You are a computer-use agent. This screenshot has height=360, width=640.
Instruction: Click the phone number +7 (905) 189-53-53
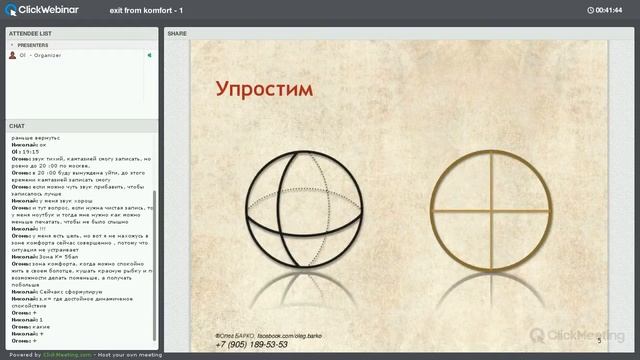coord(251,344)
